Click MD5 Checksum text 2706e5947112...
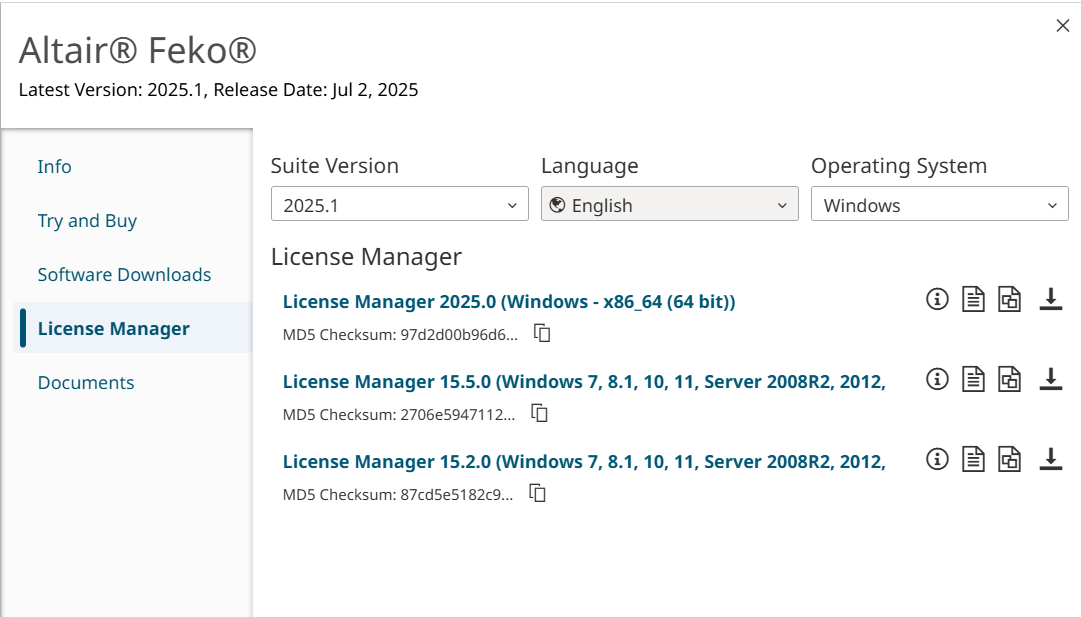The image size is (1081, 617). coord(398,415)
